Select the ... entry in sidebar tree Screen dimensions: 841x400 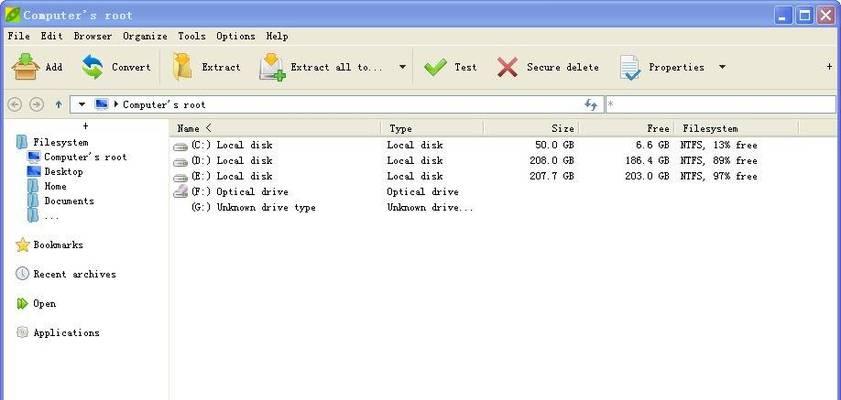tap(51, 217)
